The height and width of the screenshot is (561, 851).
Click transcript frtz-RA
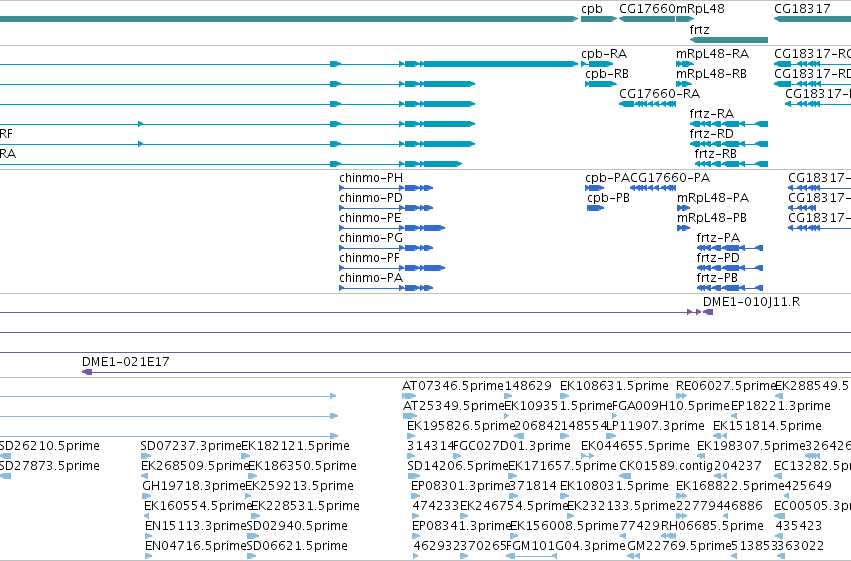pyautogui.click(x=729, y=124)
